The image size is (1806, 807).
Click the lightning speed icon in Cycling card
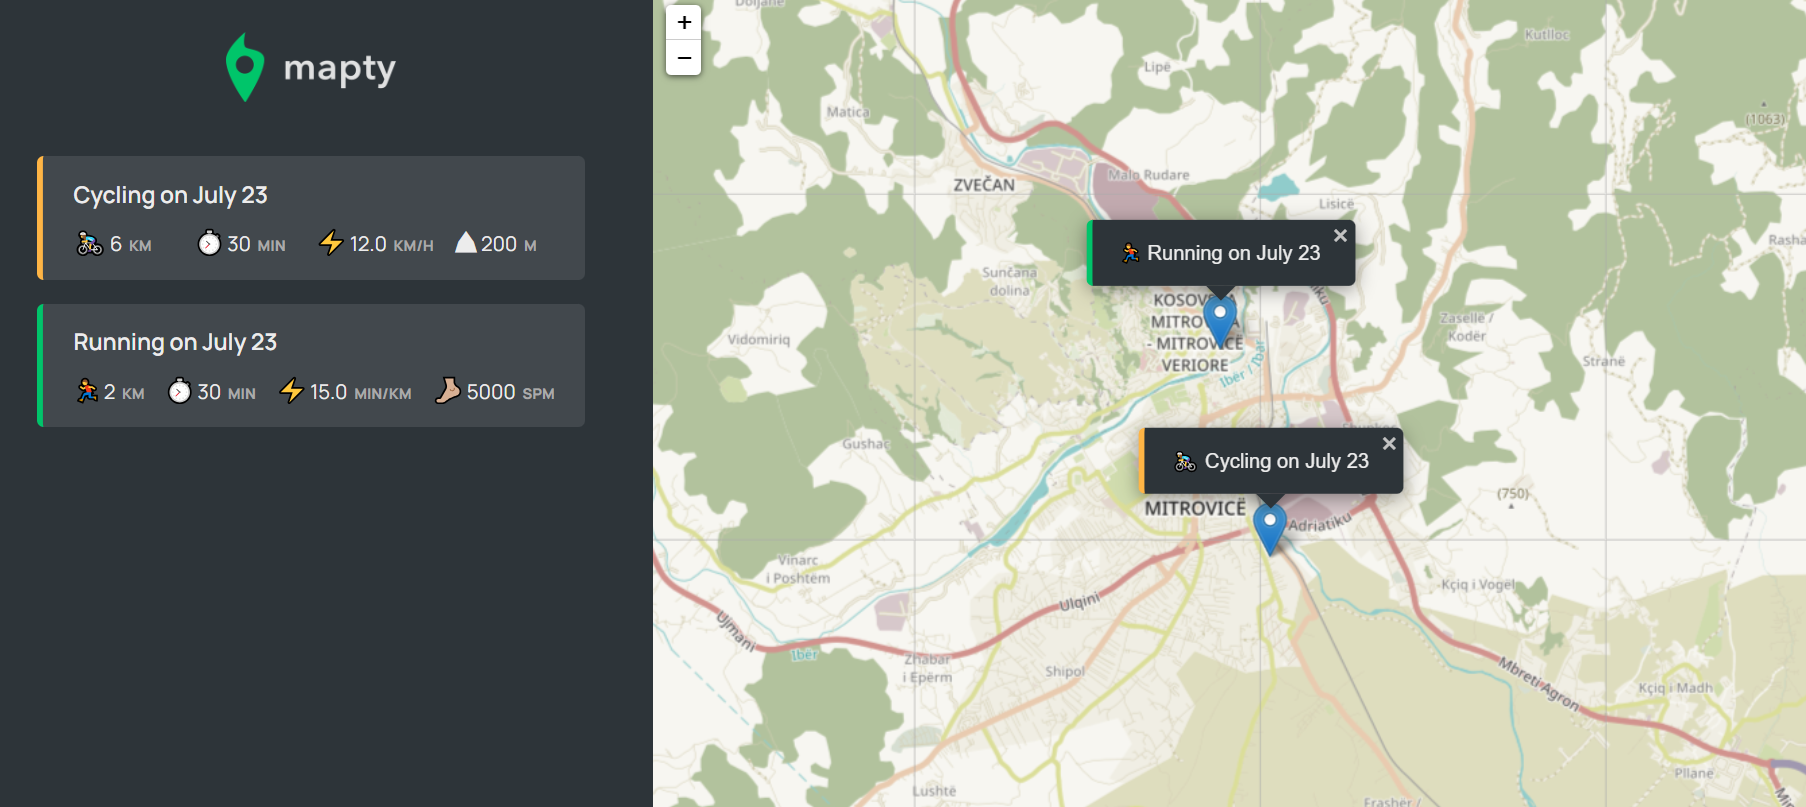click(x=331, y=243)
